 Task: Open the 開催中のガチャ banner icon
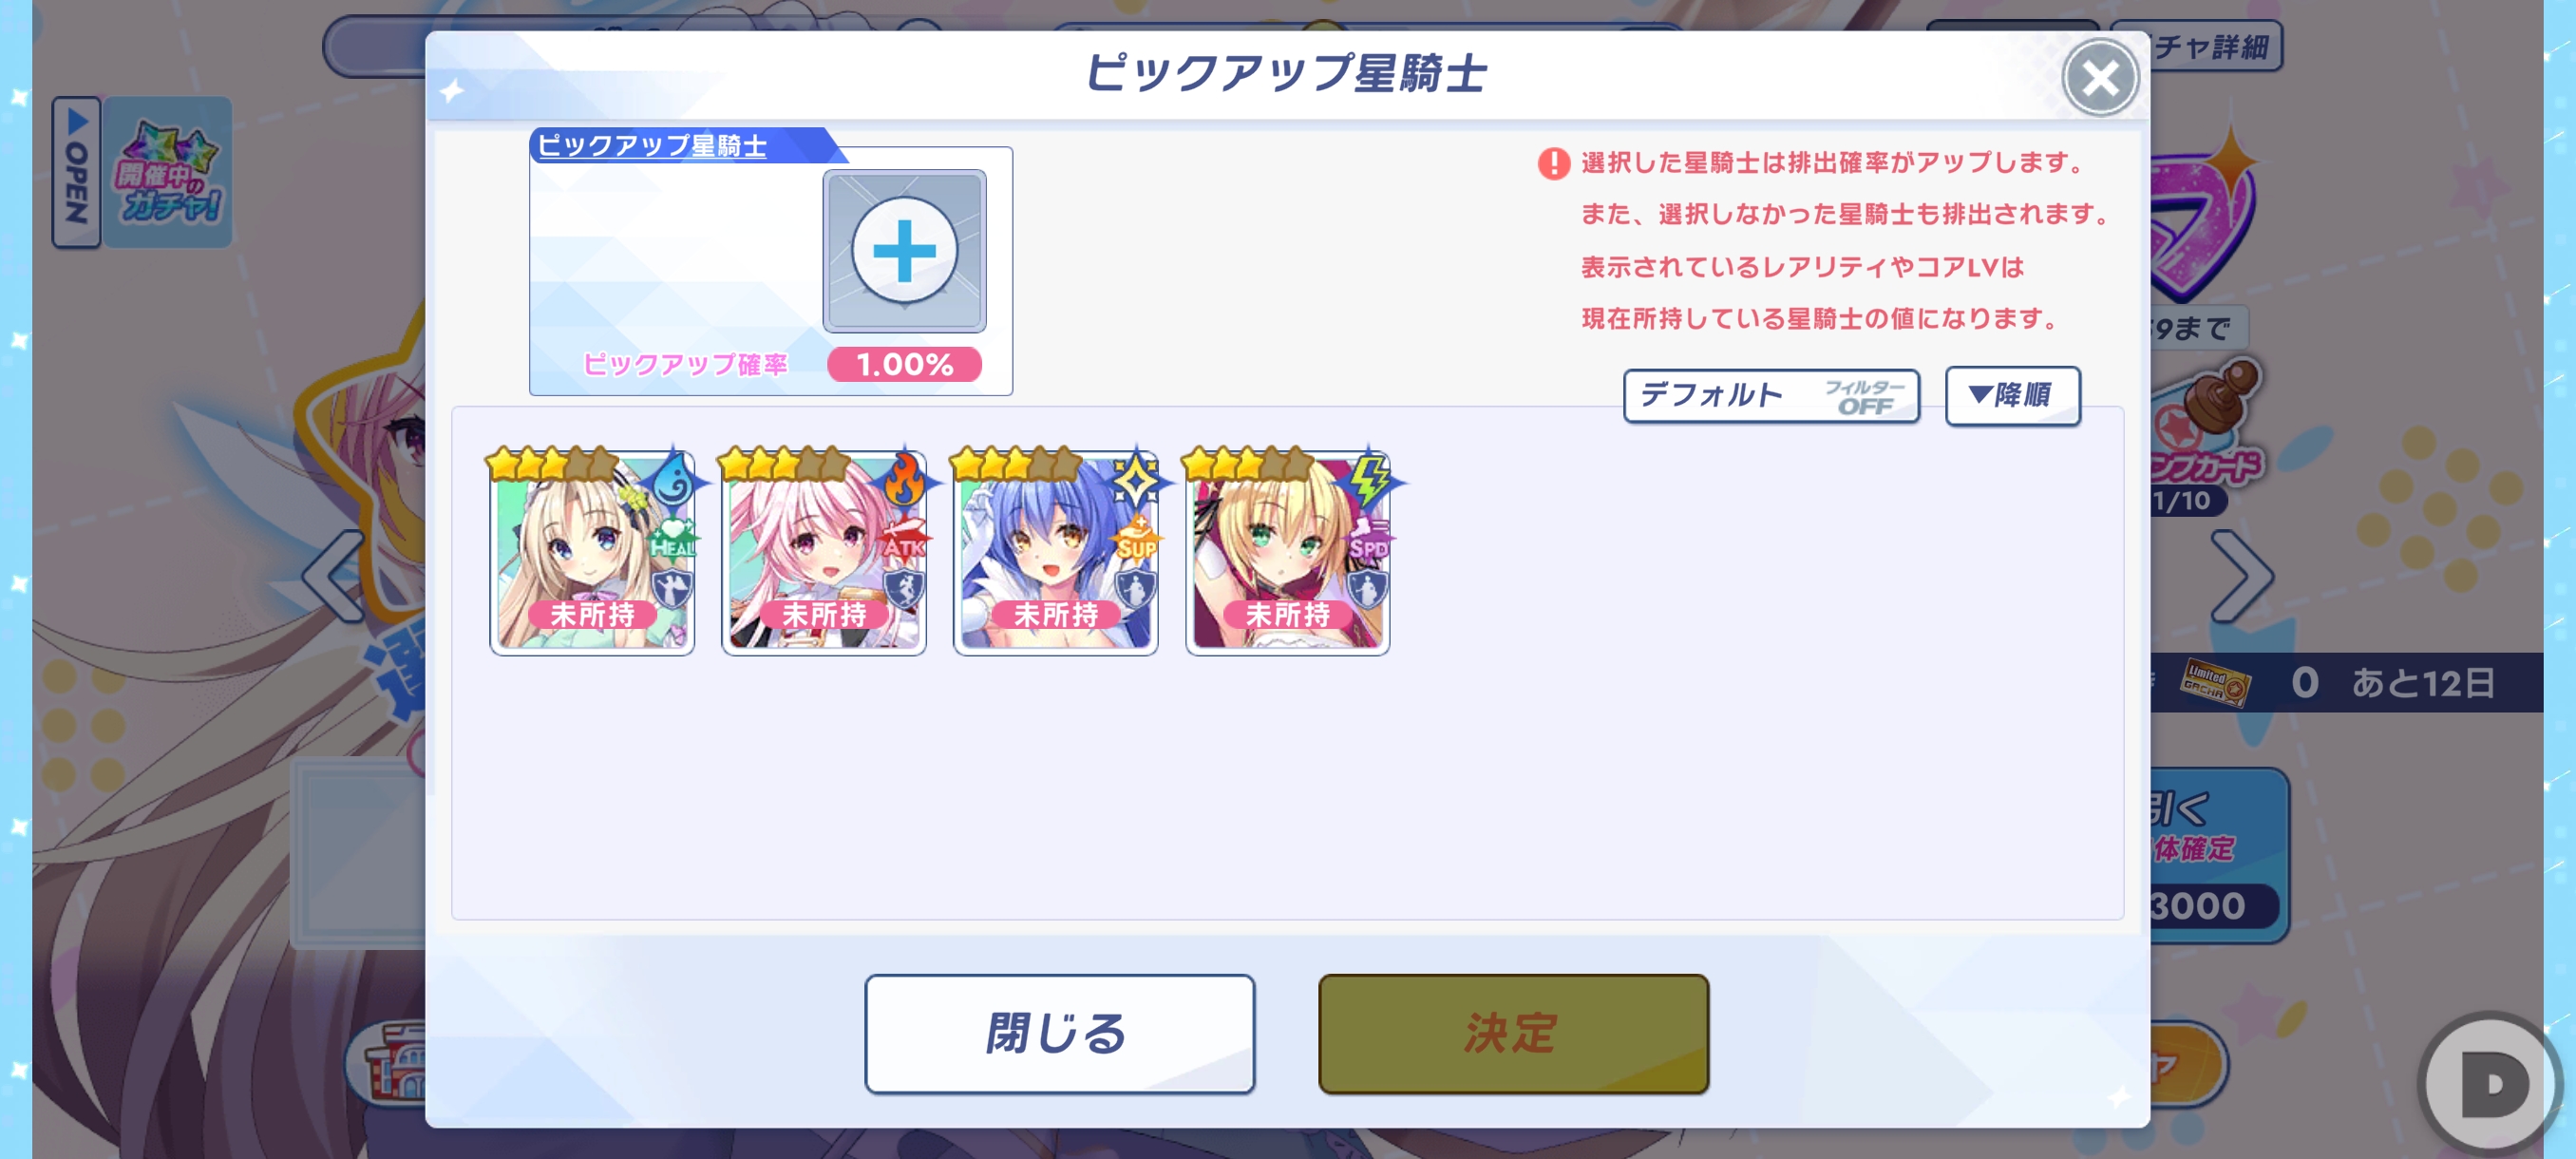(x=168, y=172)
